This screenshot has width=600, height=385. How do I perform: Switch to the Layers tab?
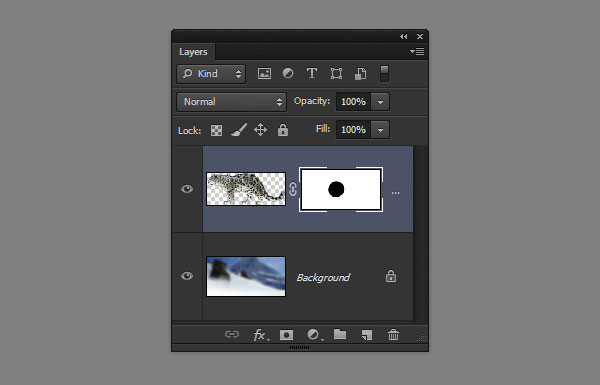[193, 52]
